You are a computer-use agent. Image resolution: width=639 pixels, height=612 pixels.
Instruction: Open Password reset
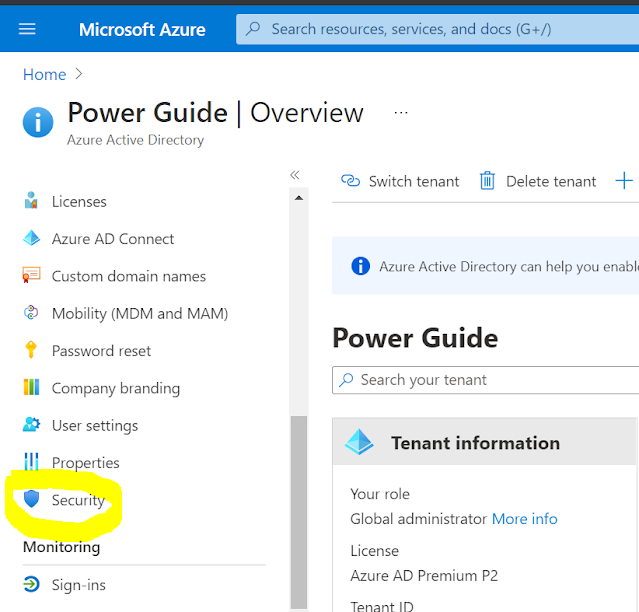[x=101, y=351]
